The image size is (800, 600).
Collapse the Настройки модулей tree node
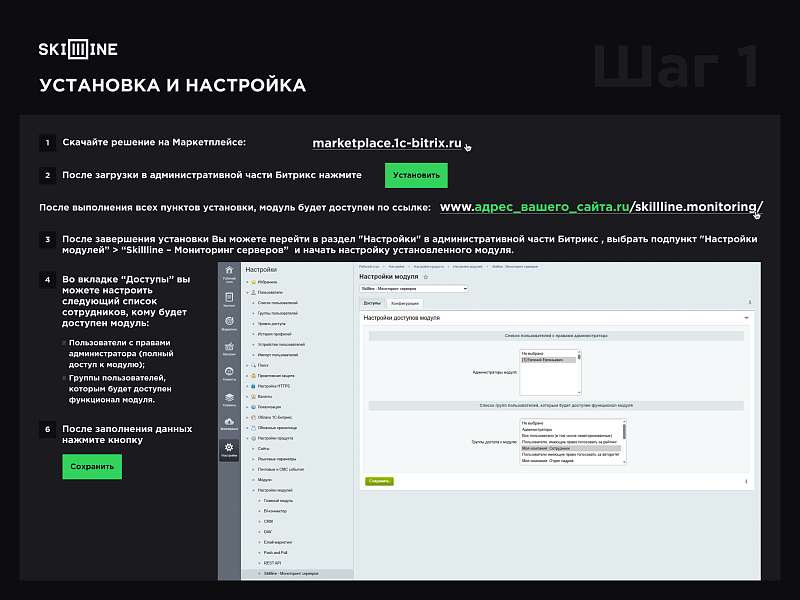pos(254,490)
